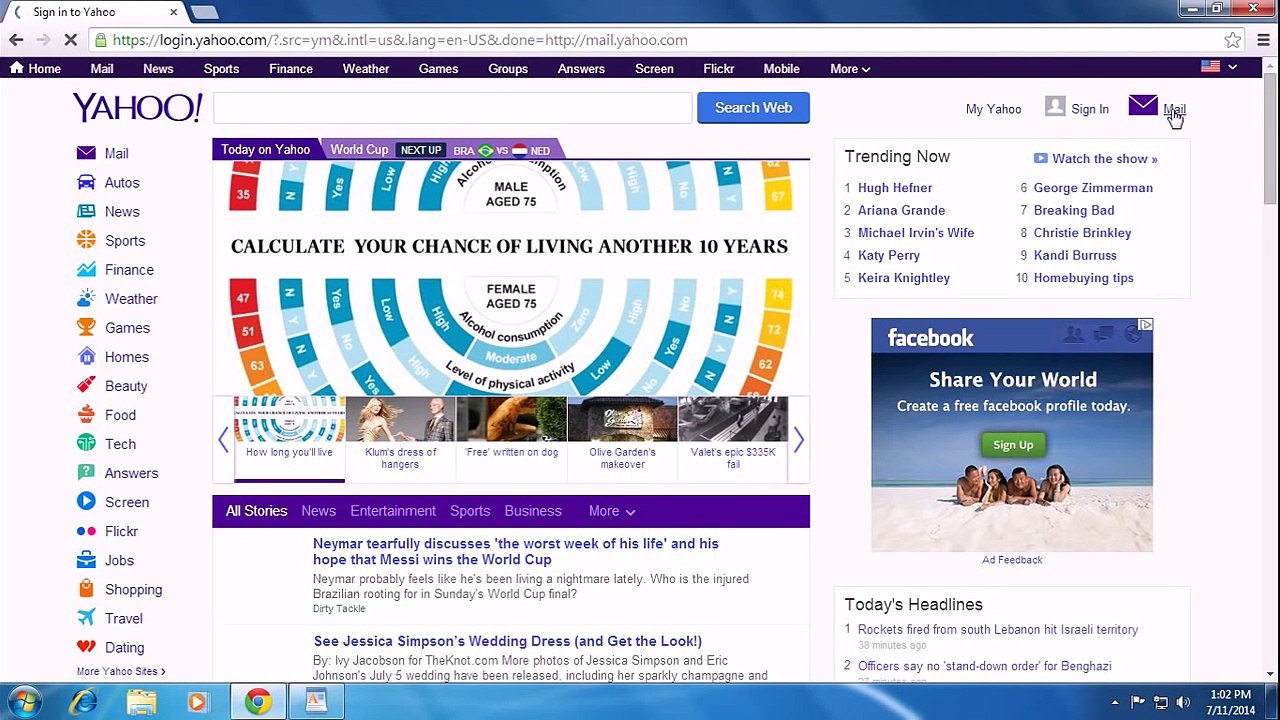Select the All Stories tab
This screenshot has height=720, width=1280.
pos(256,511)
